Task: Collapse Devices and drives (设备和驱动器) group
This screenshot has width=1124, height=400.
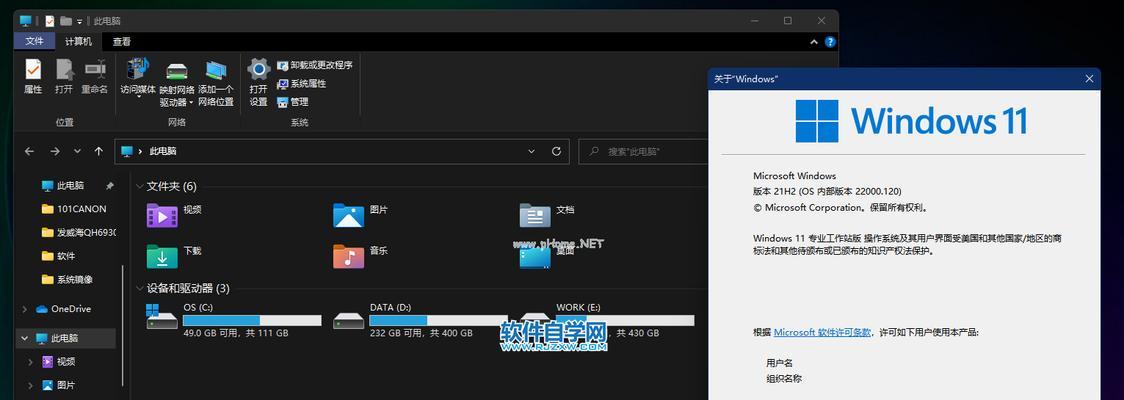Action: (x=140, y=288)
